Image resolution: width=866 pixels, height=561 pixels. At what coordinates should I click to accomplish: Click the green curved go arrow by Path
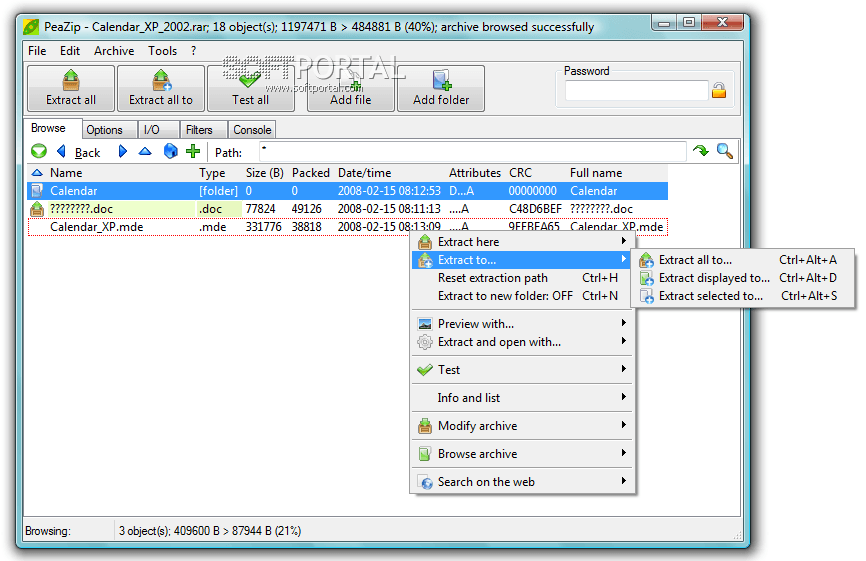coord(701,150)
